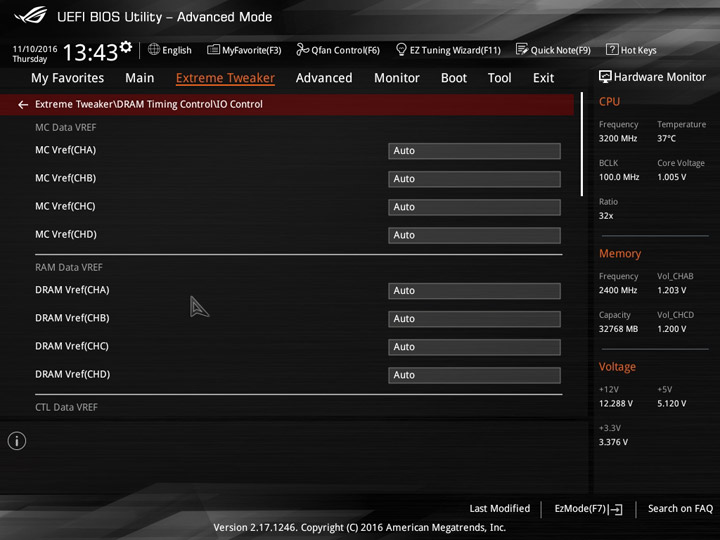Click the Qfan Control fan icon
720x540 pixels.
pos(302,49)
